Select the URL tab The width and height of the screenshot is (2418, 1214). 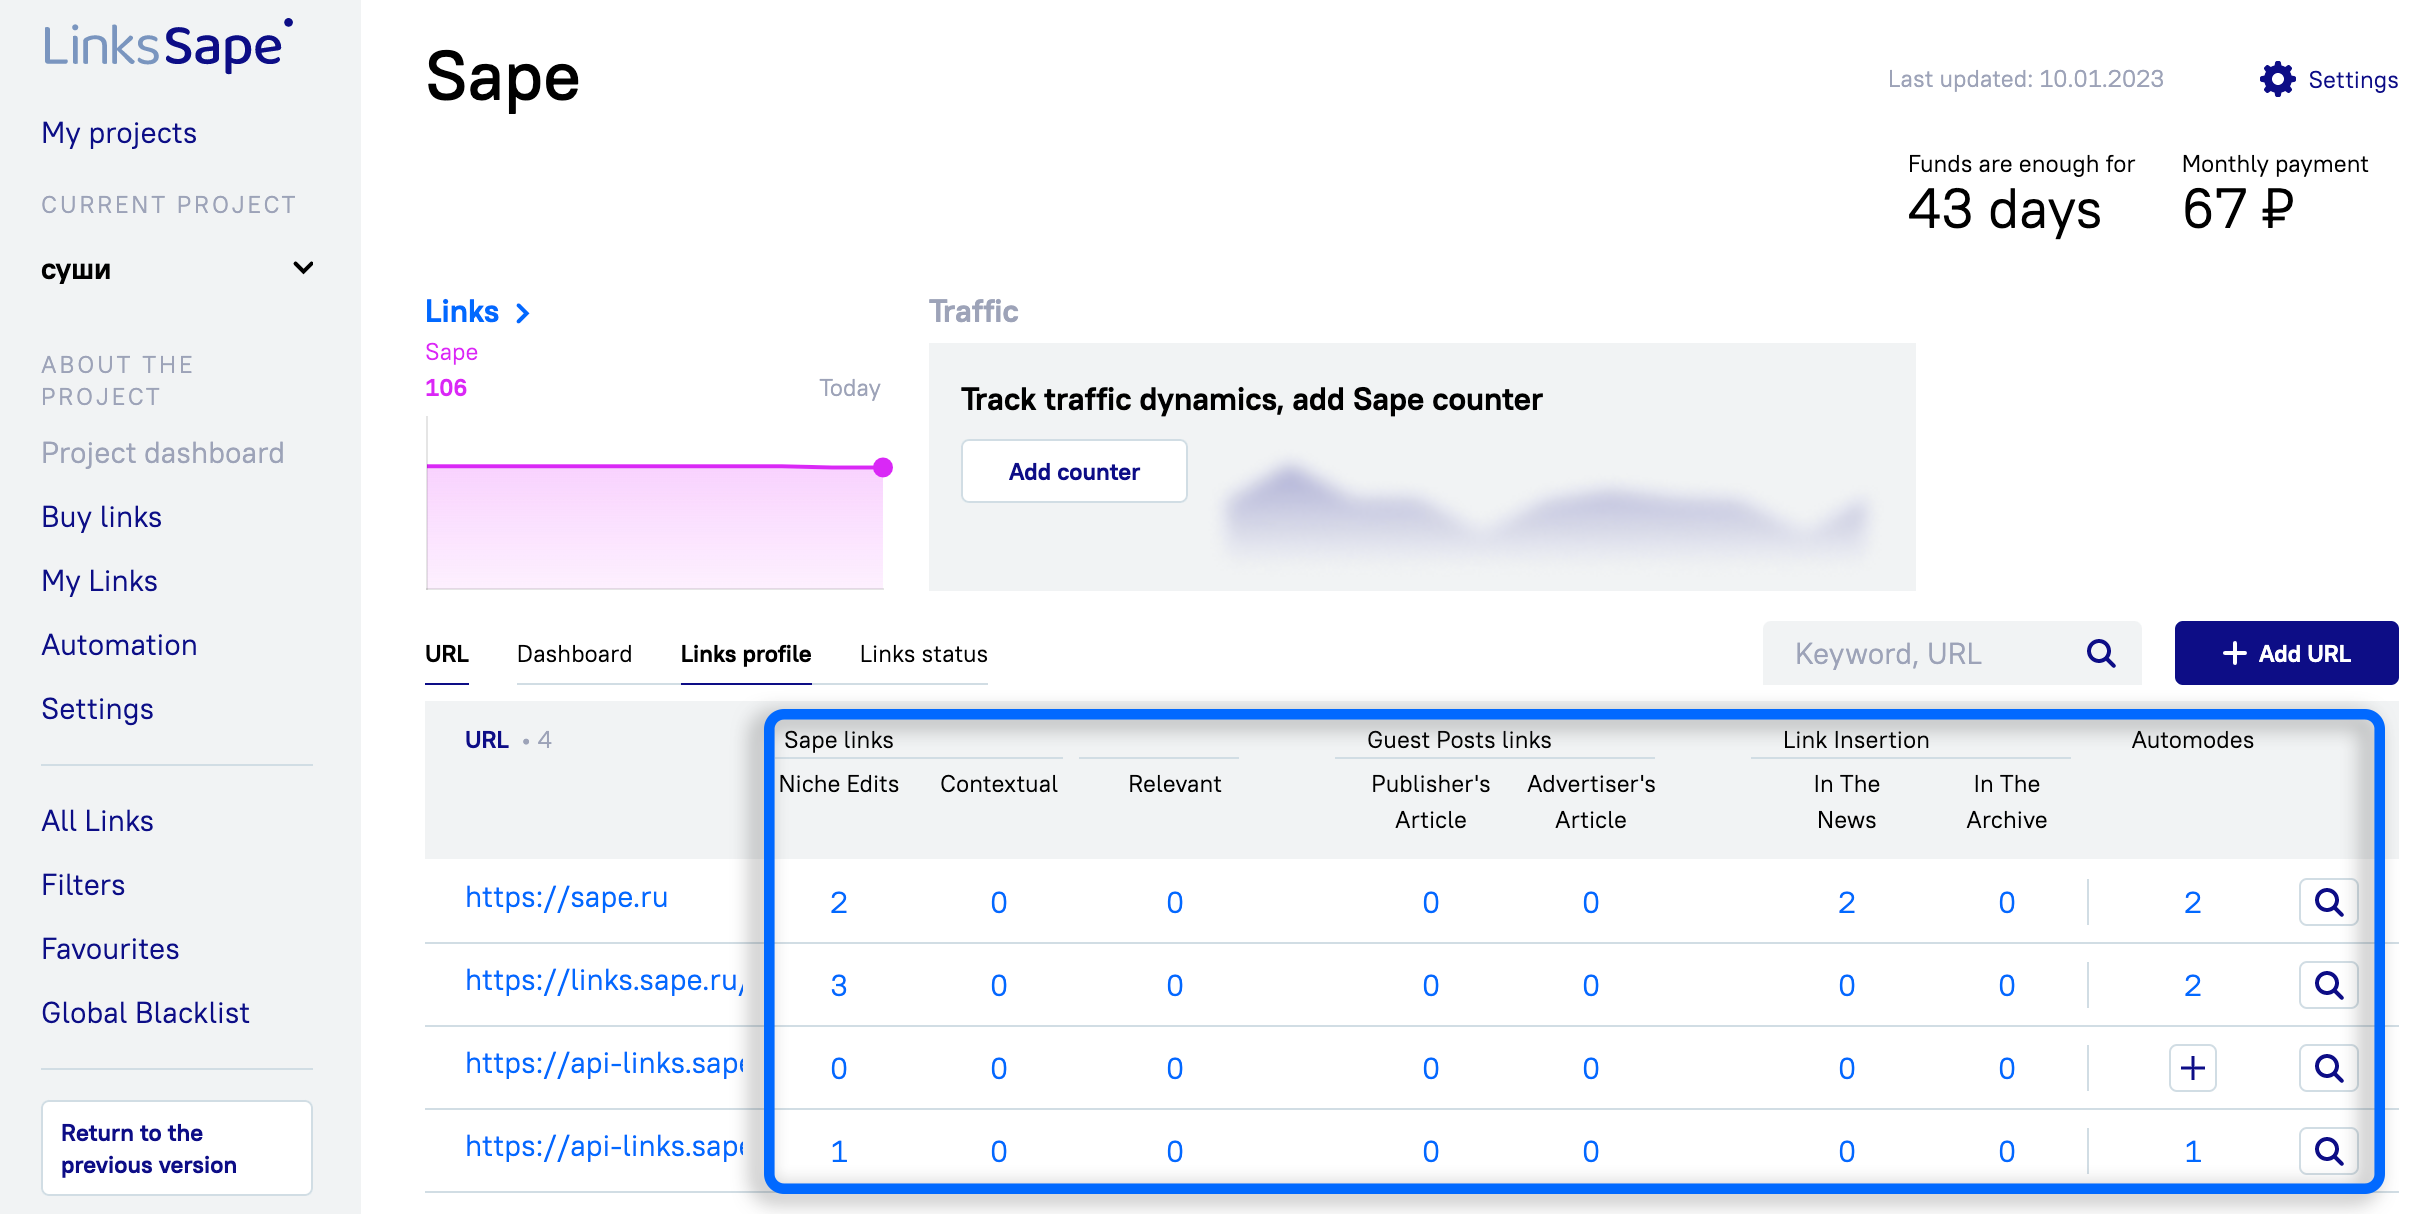pyautogui.click(x=446, y=654)
